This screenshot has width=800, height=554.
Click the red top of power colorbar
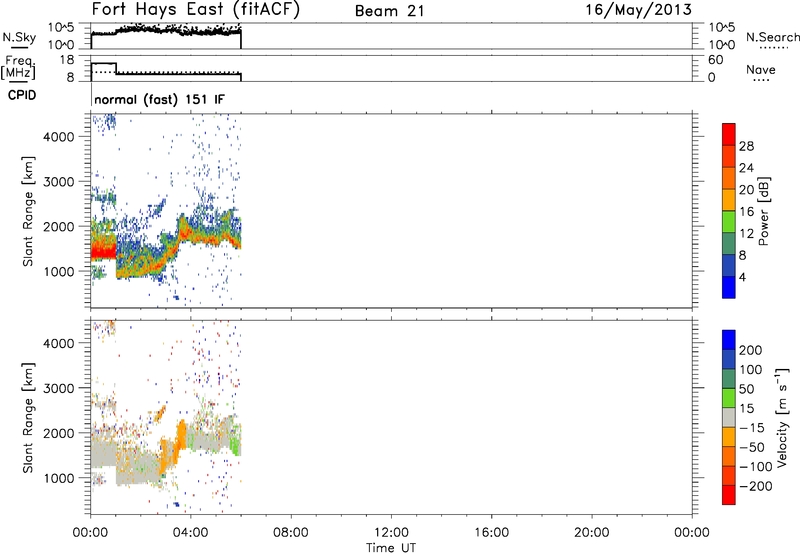click(x=729, y=134)
